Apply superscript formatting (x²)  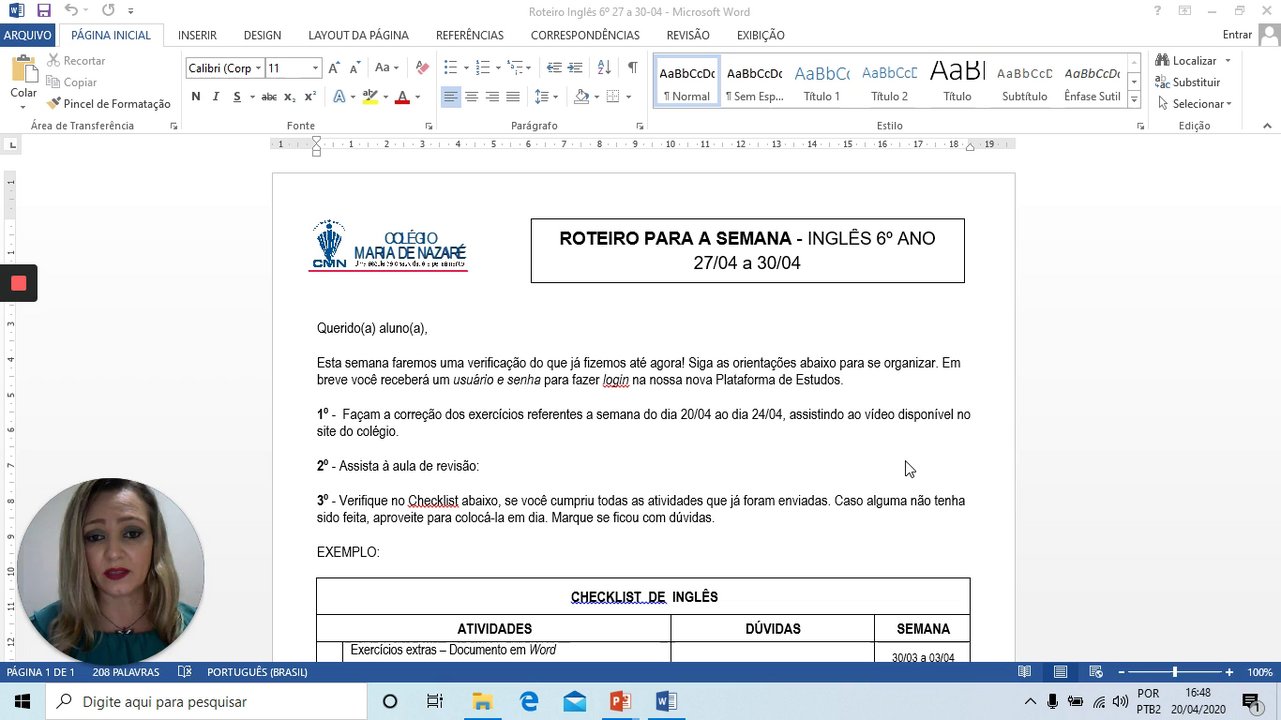click(x=310, y=97)
